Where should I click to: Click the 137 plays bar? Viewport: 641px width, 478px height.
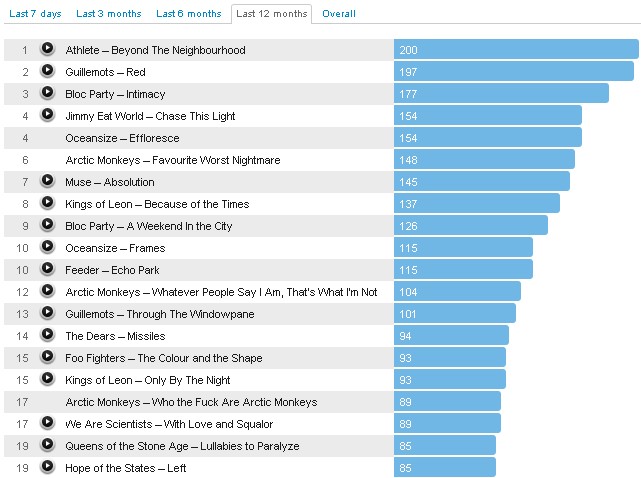477,204
